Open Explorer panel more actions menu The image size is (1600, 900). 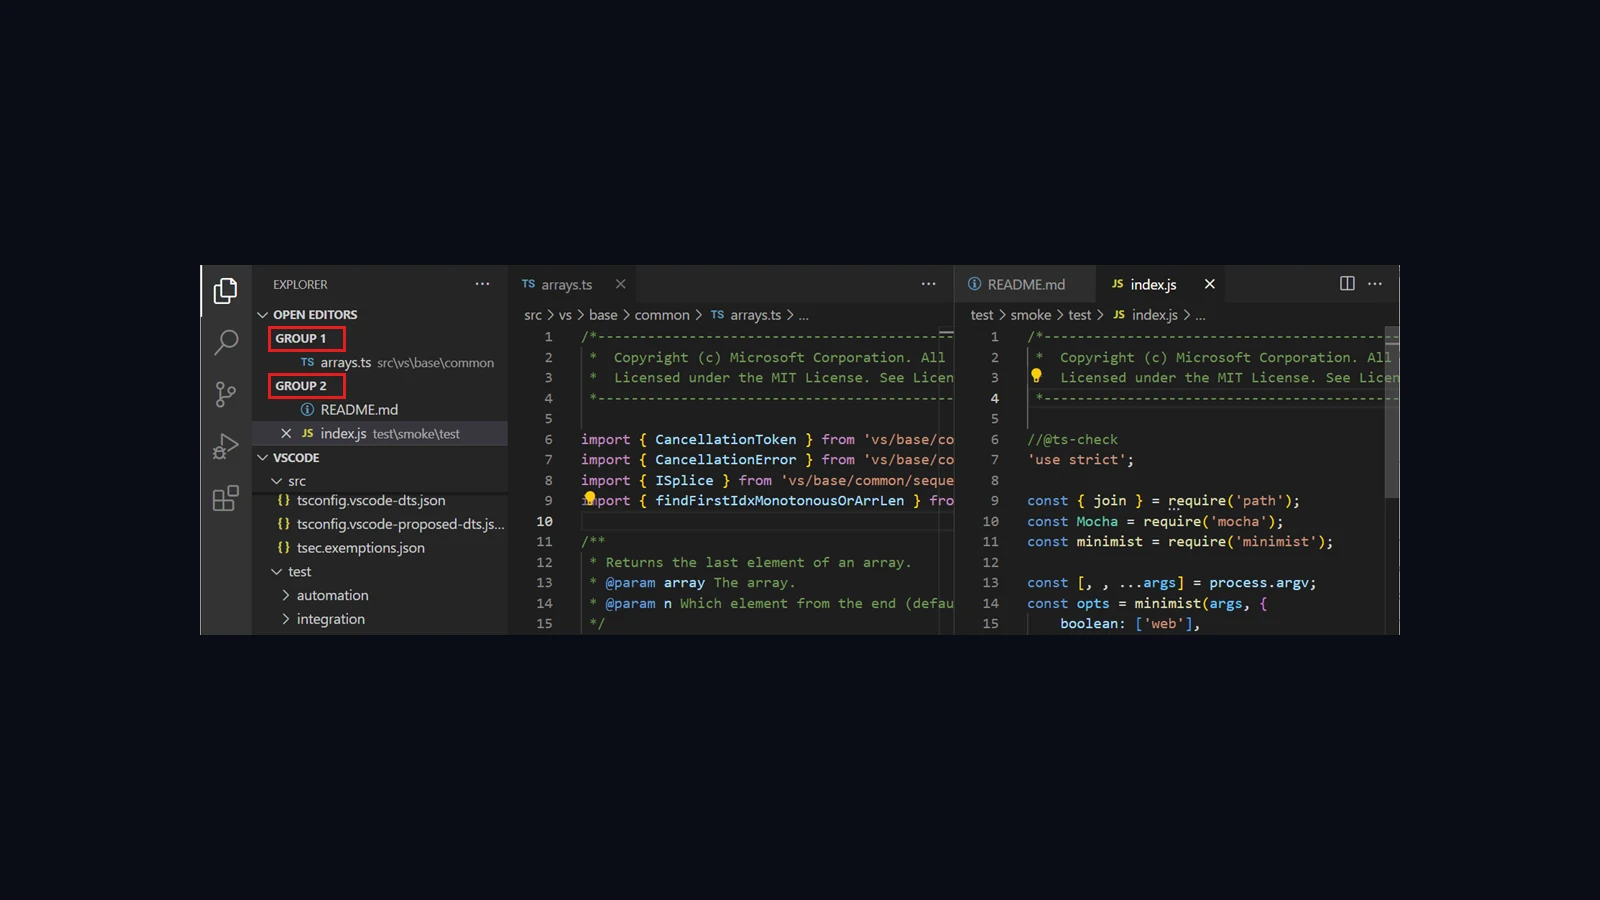coord(482,284)
